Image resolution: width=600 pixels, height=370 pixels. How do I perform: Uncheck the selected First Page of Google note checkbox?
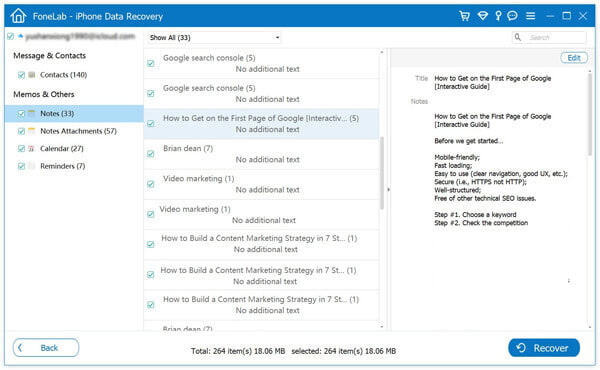[x=151, y=124]
